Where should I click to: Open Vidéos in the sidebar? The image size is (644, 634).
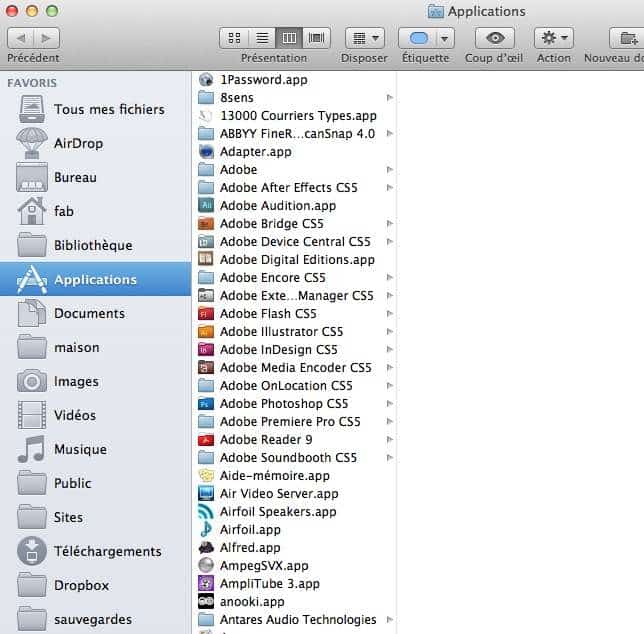(x=96, y=415)
